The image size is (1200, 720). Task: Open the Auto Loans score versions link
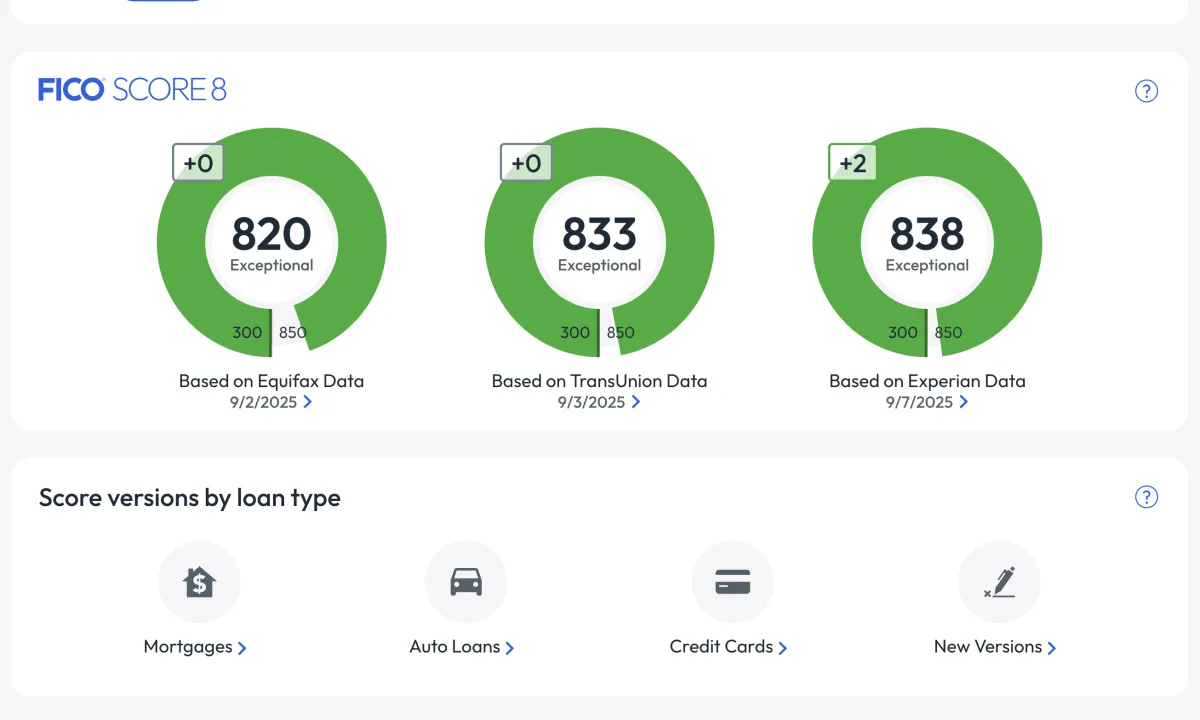(462, 647)
